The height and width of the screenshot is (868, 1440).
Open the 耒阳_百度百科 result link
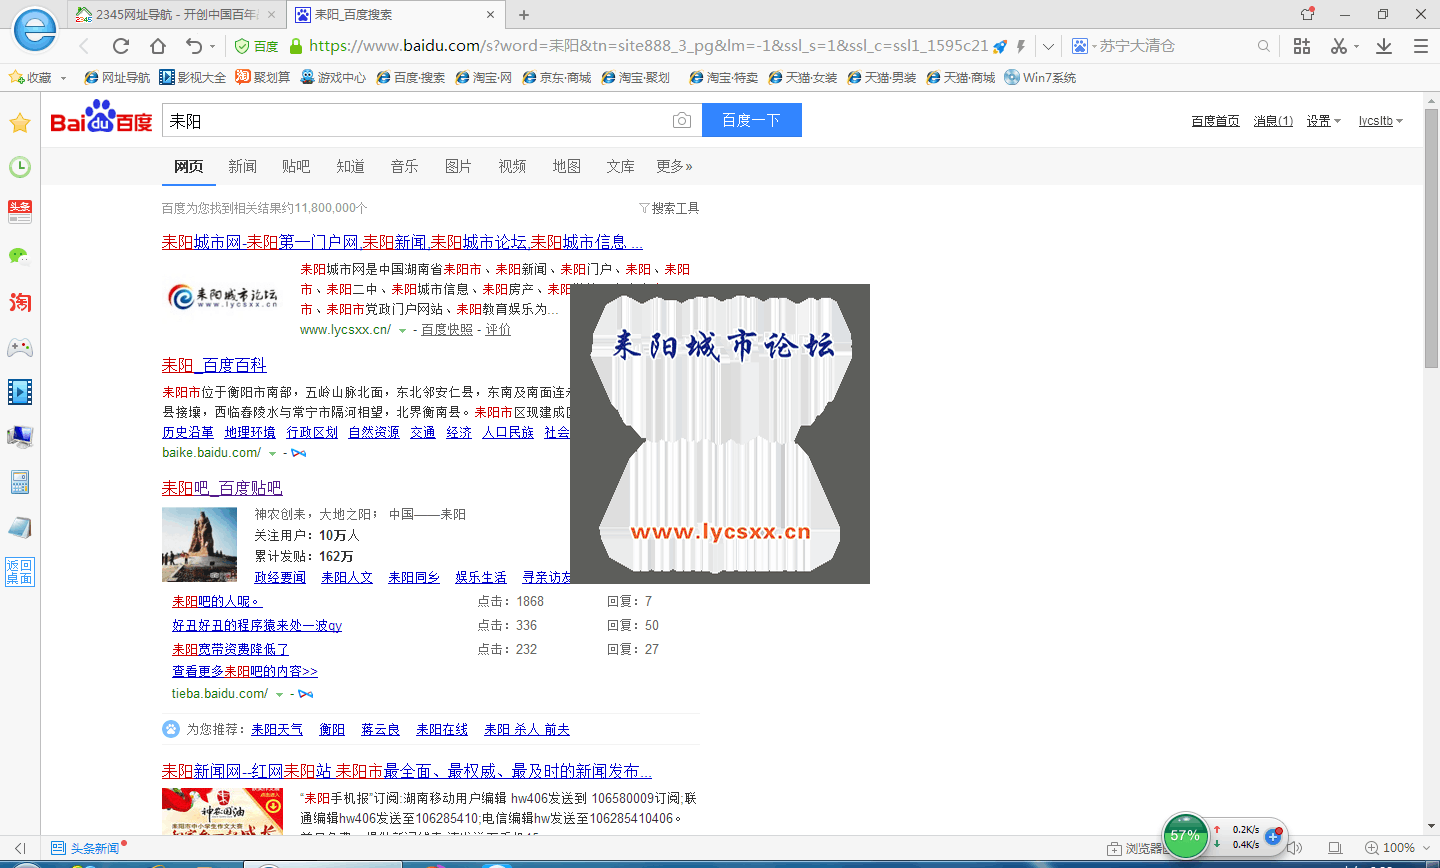(x=214, y=365)
